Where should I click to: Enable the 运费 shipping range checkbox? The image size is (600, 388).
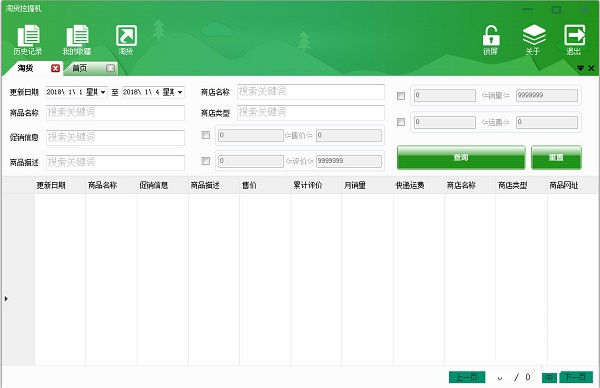(401, 122)
